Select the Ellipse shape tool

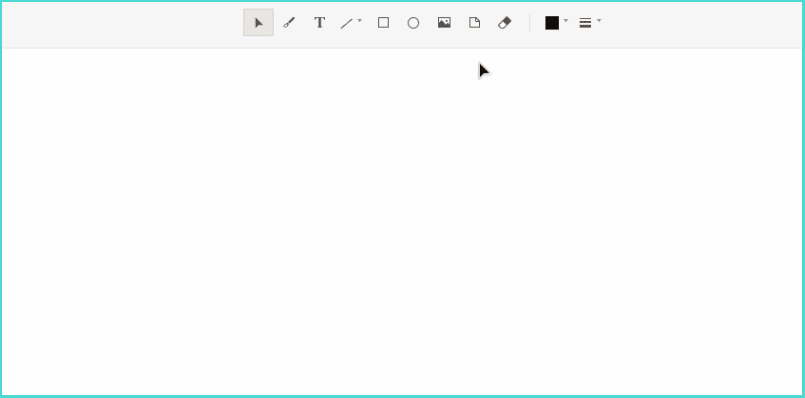click(413, 23)
